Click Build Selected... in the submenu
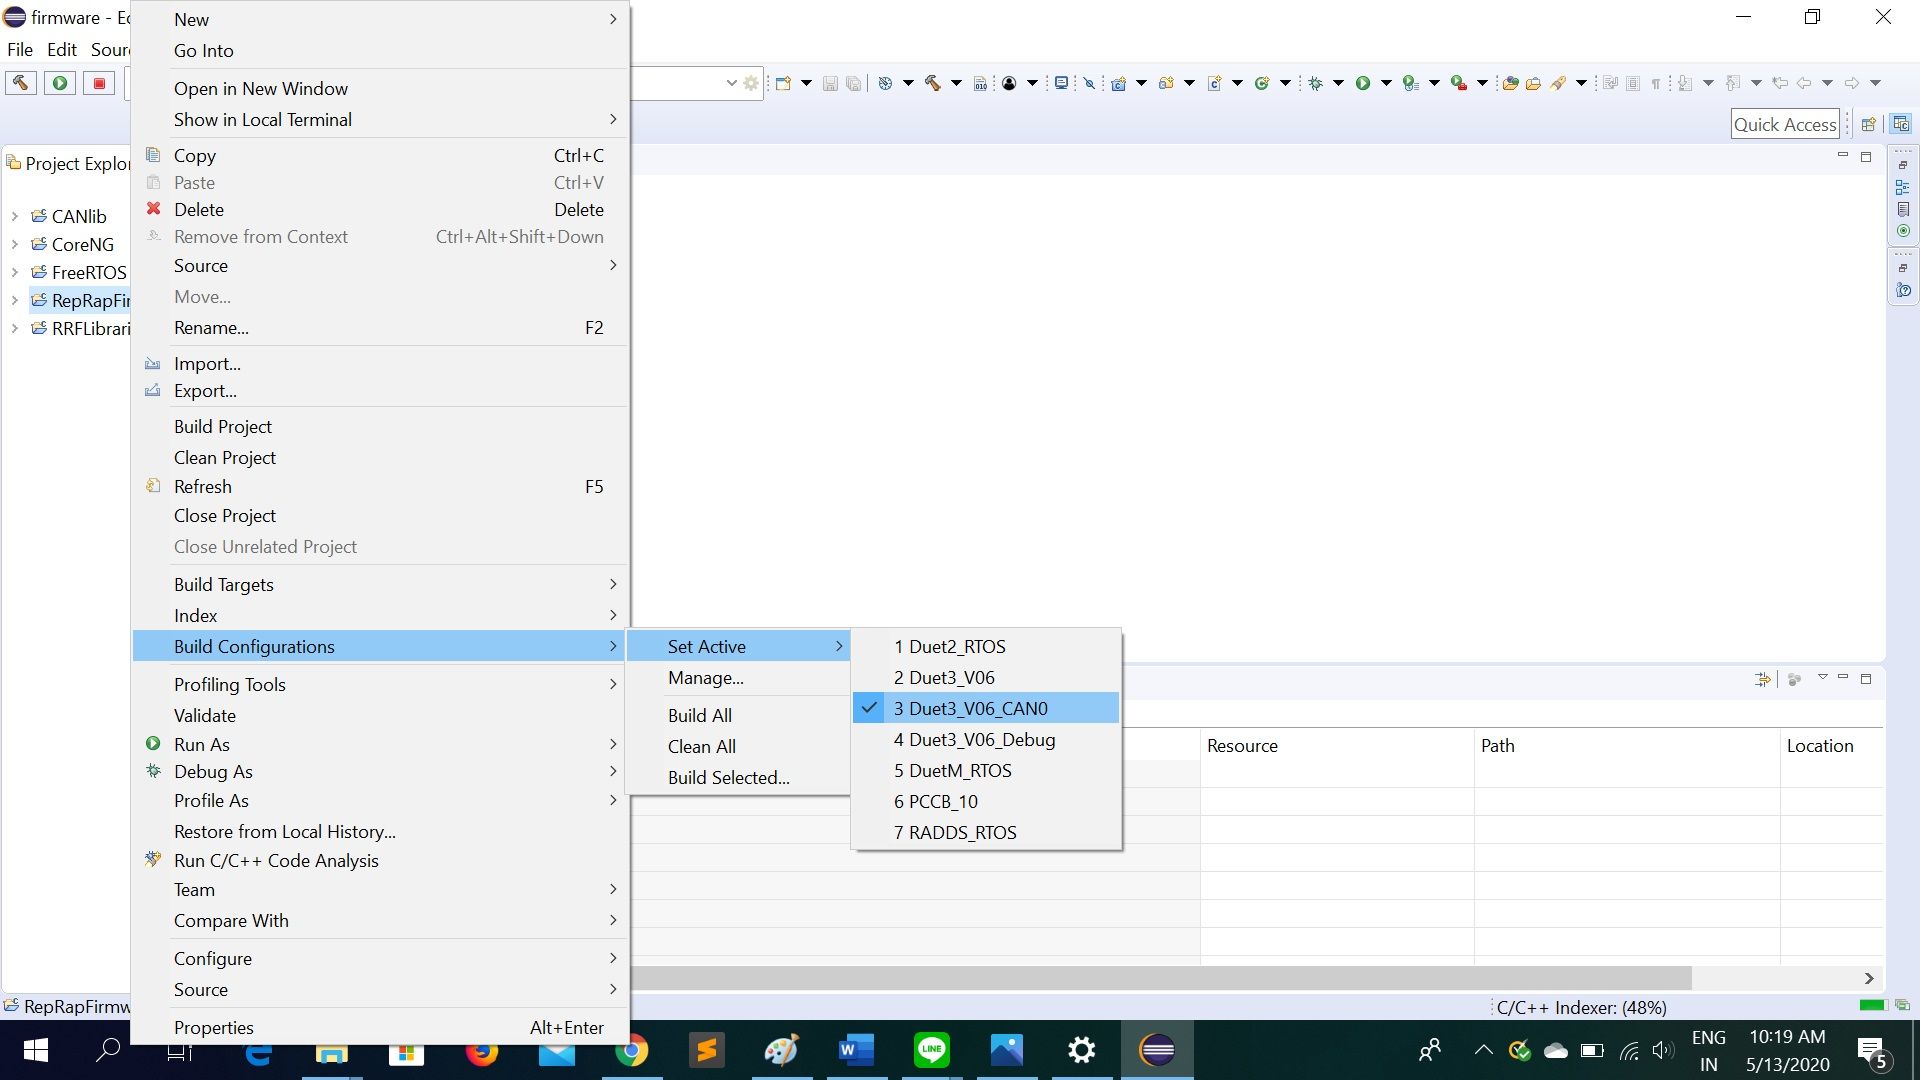 click(738, 777)
